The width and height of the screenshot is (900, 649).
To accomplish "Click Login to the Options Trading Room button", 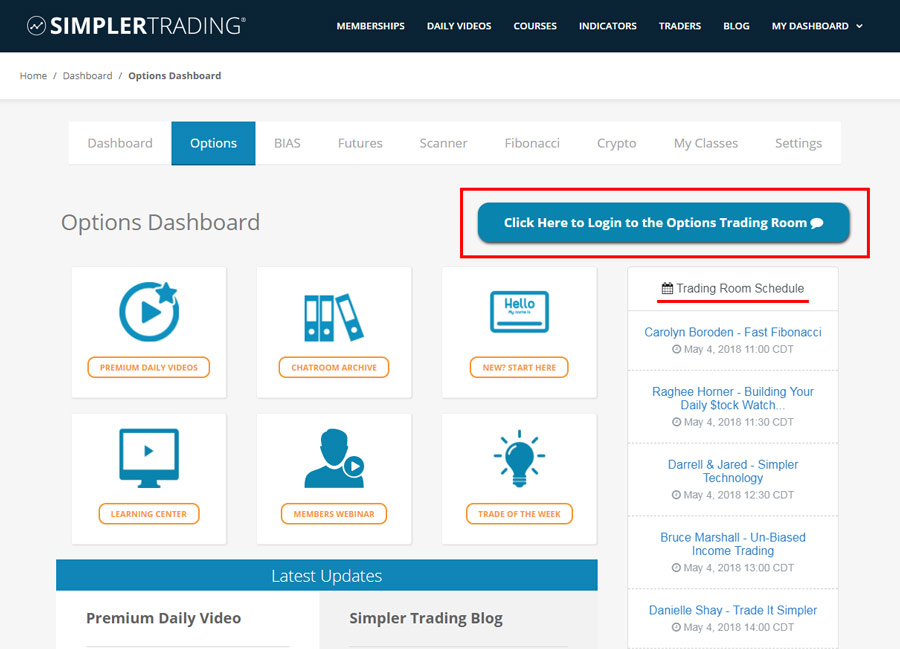I will click(664, 223).
